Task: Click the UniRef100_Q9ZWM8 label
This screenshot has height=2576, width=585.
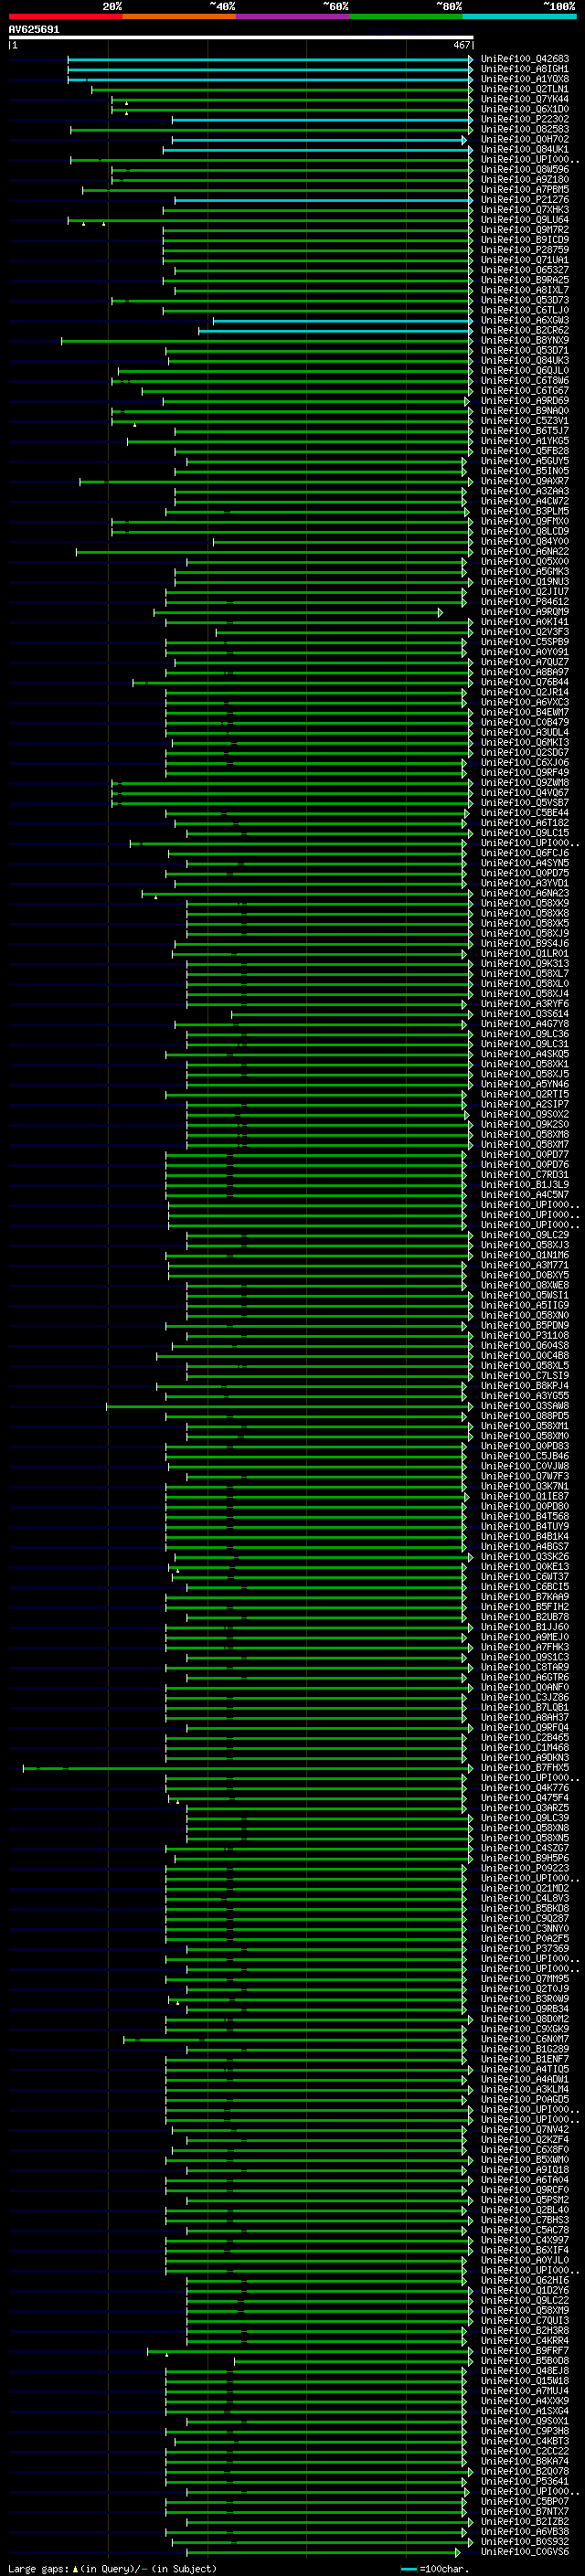Action: [x=525, y=783]
